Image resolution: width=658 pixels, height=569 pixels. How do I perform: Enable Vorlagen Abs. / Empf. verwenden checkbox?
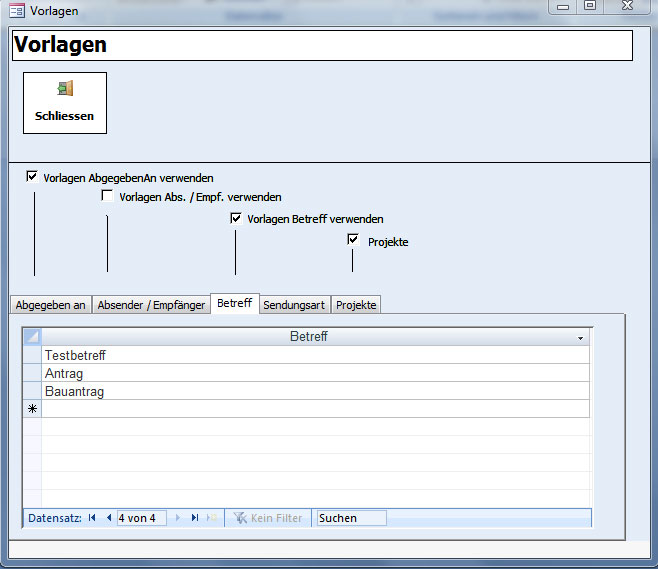[x=107, y=196]
